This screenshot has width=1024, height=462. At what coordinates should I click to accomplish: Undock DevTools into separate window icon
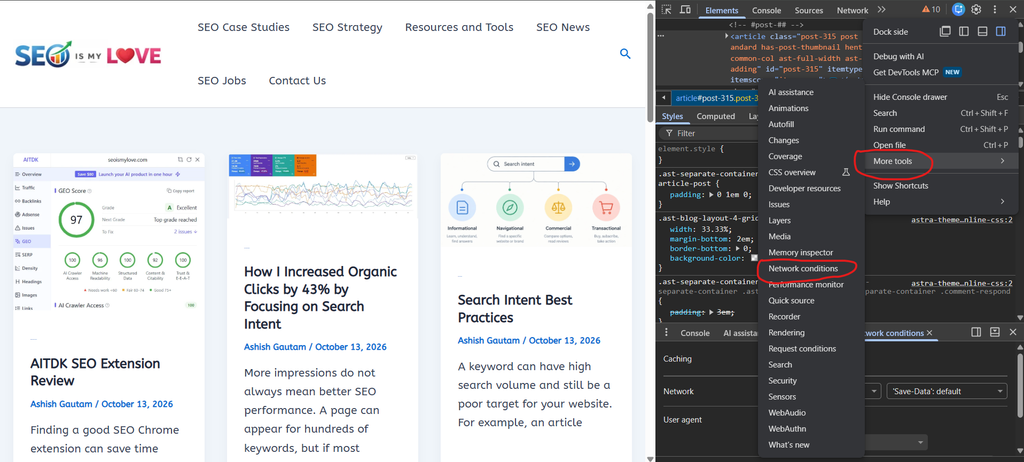click(945, 31)
